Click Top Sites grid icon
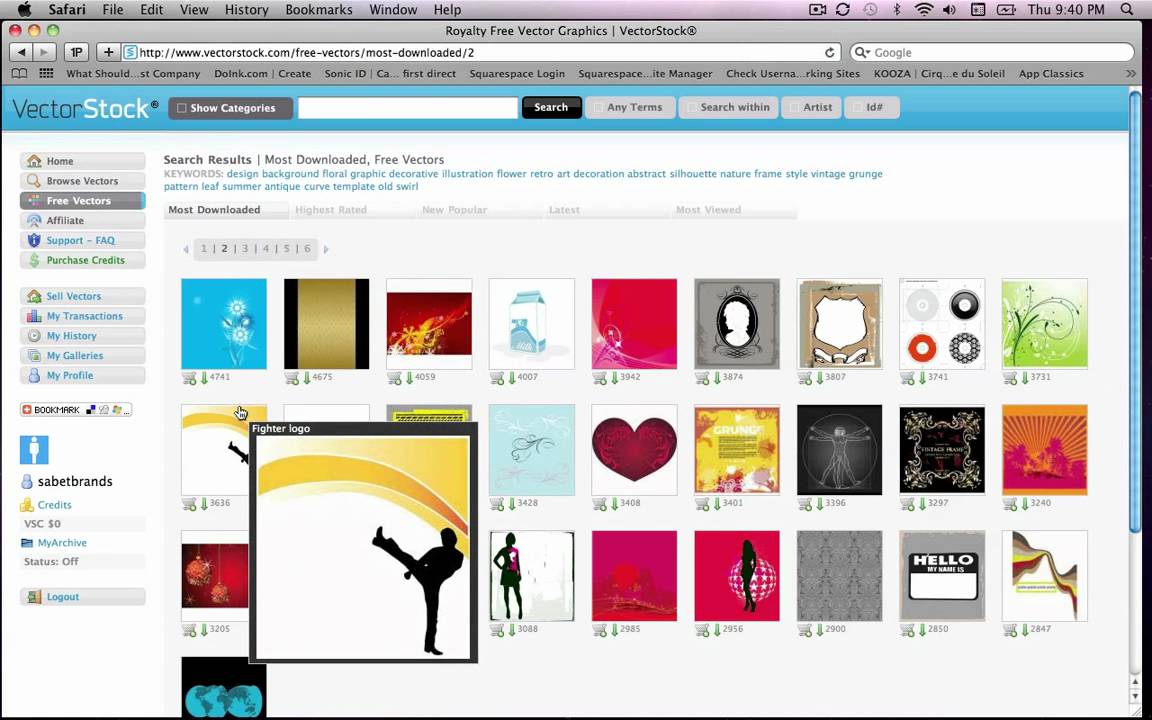 click(46, 74)
